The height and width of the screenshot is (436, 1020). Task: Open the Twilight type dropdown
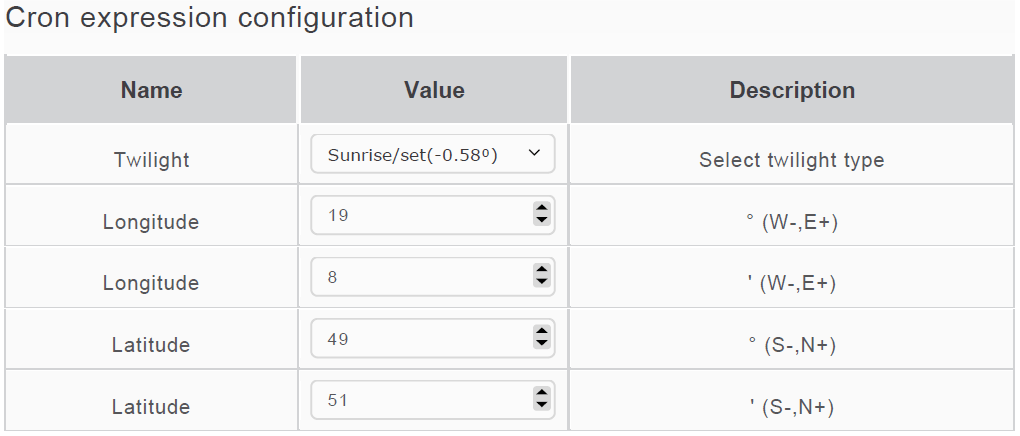point(432,154)
